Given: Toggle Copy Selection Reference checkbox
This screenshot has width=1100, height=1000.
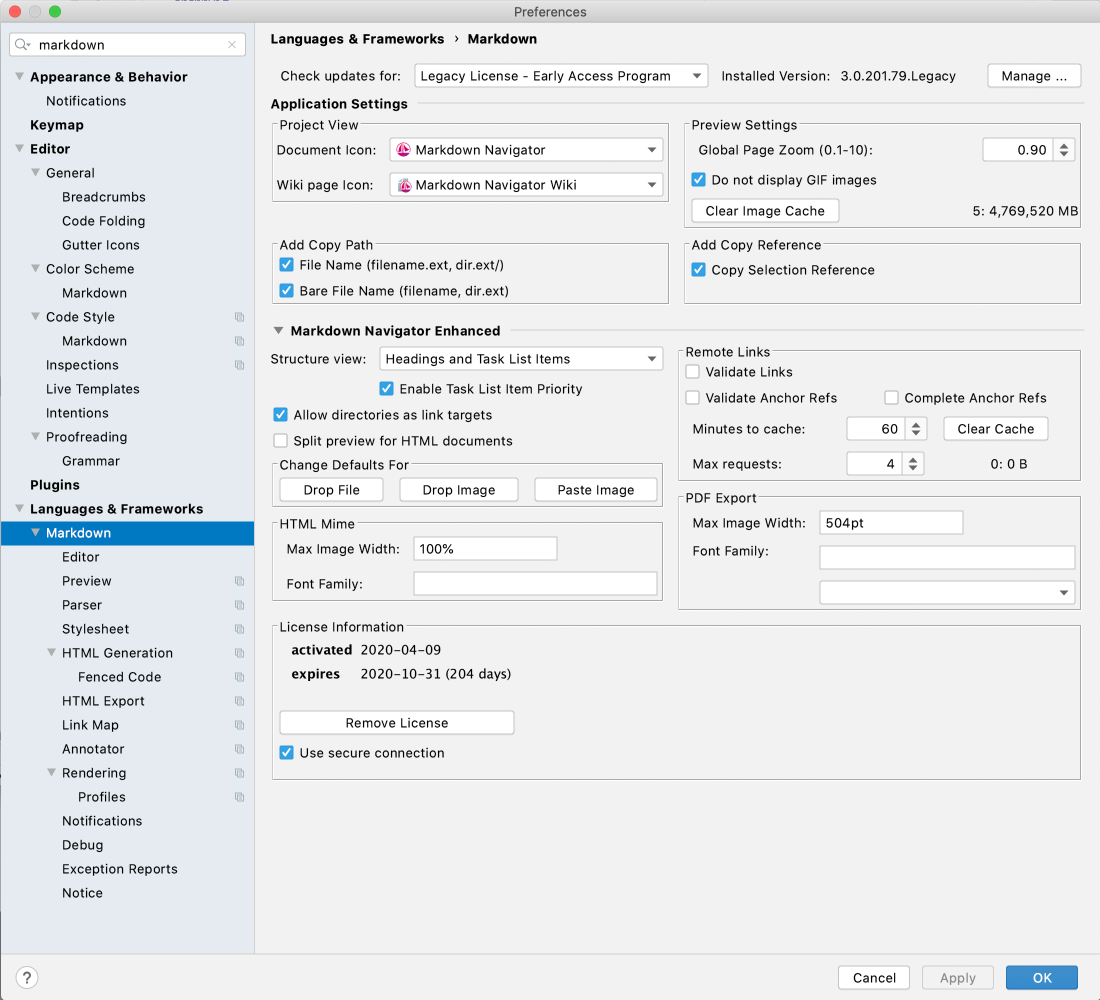Looking at the screenshot, I should click(x=698, y=269).
